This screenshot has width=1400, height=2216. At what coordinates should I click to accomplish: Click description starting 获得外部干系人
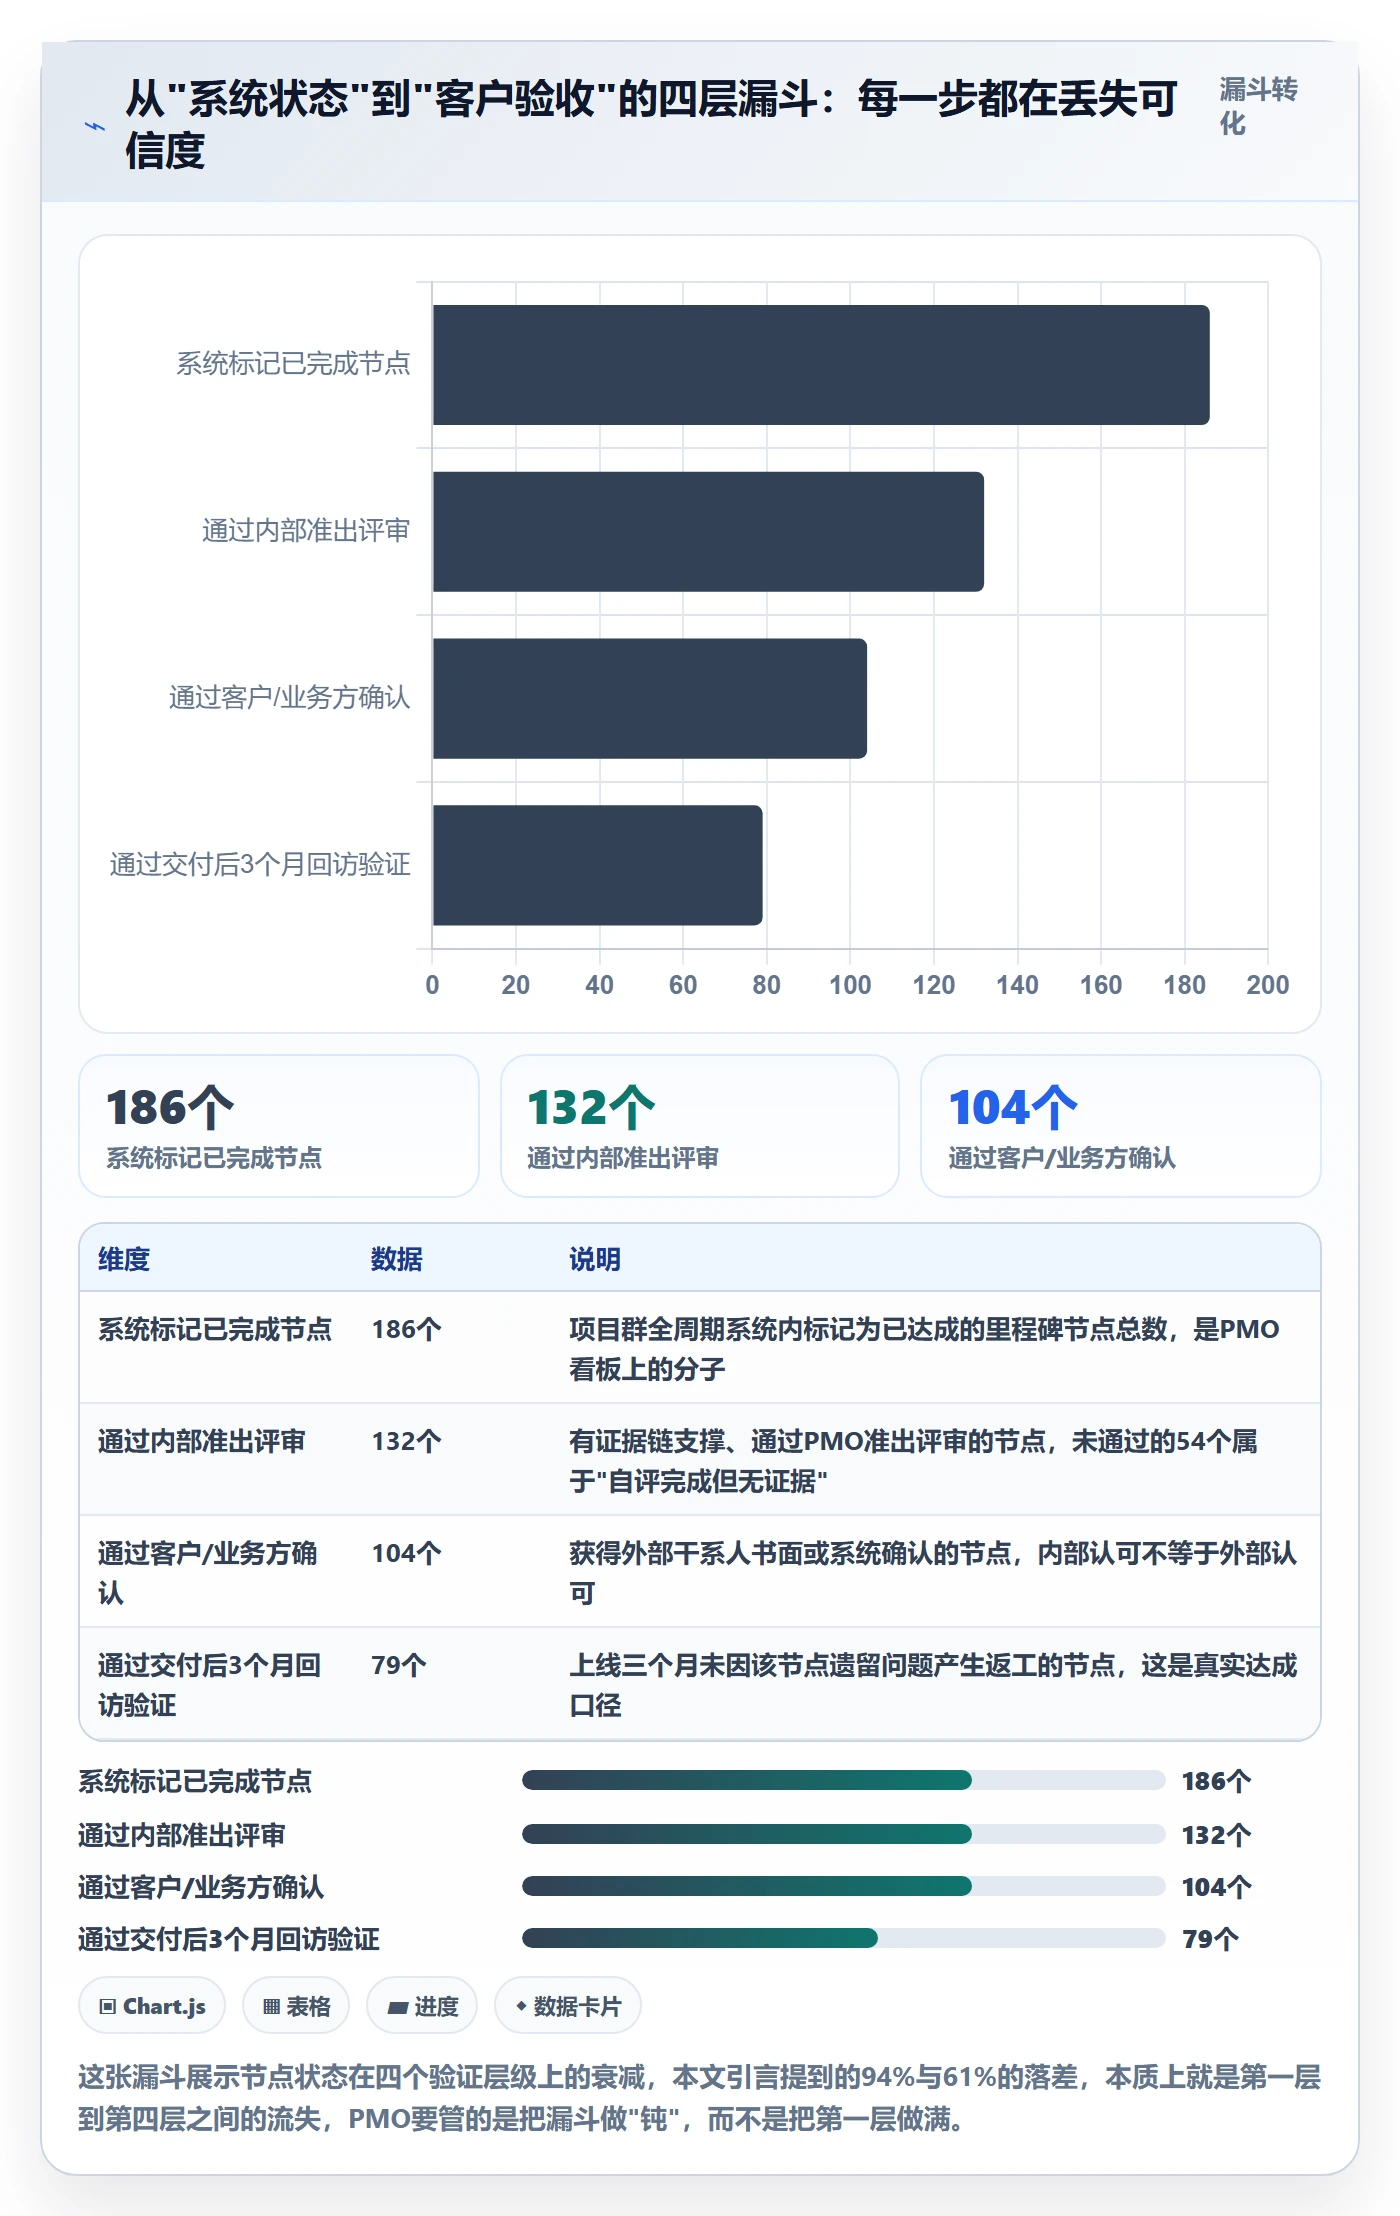[x=933, y=1573]
